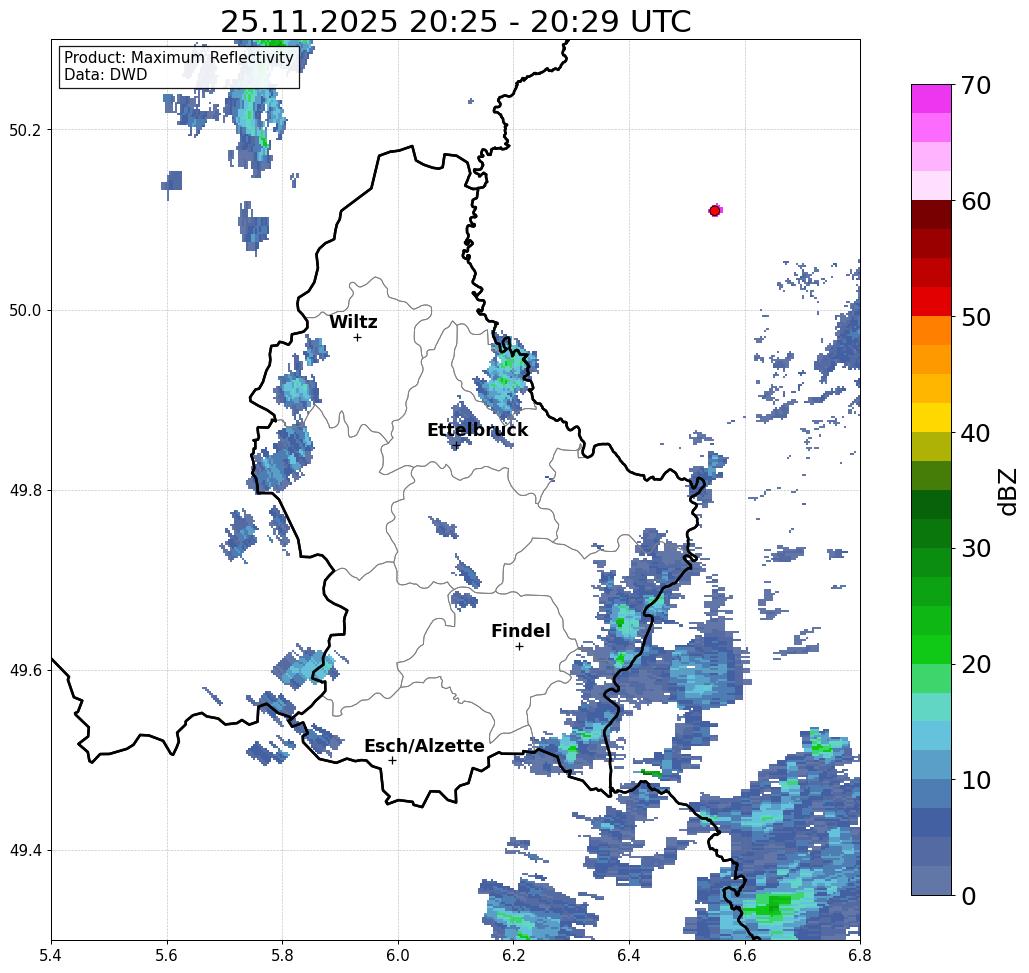Click the yellow swatch just above 40 dBZ

click(931, 417)
